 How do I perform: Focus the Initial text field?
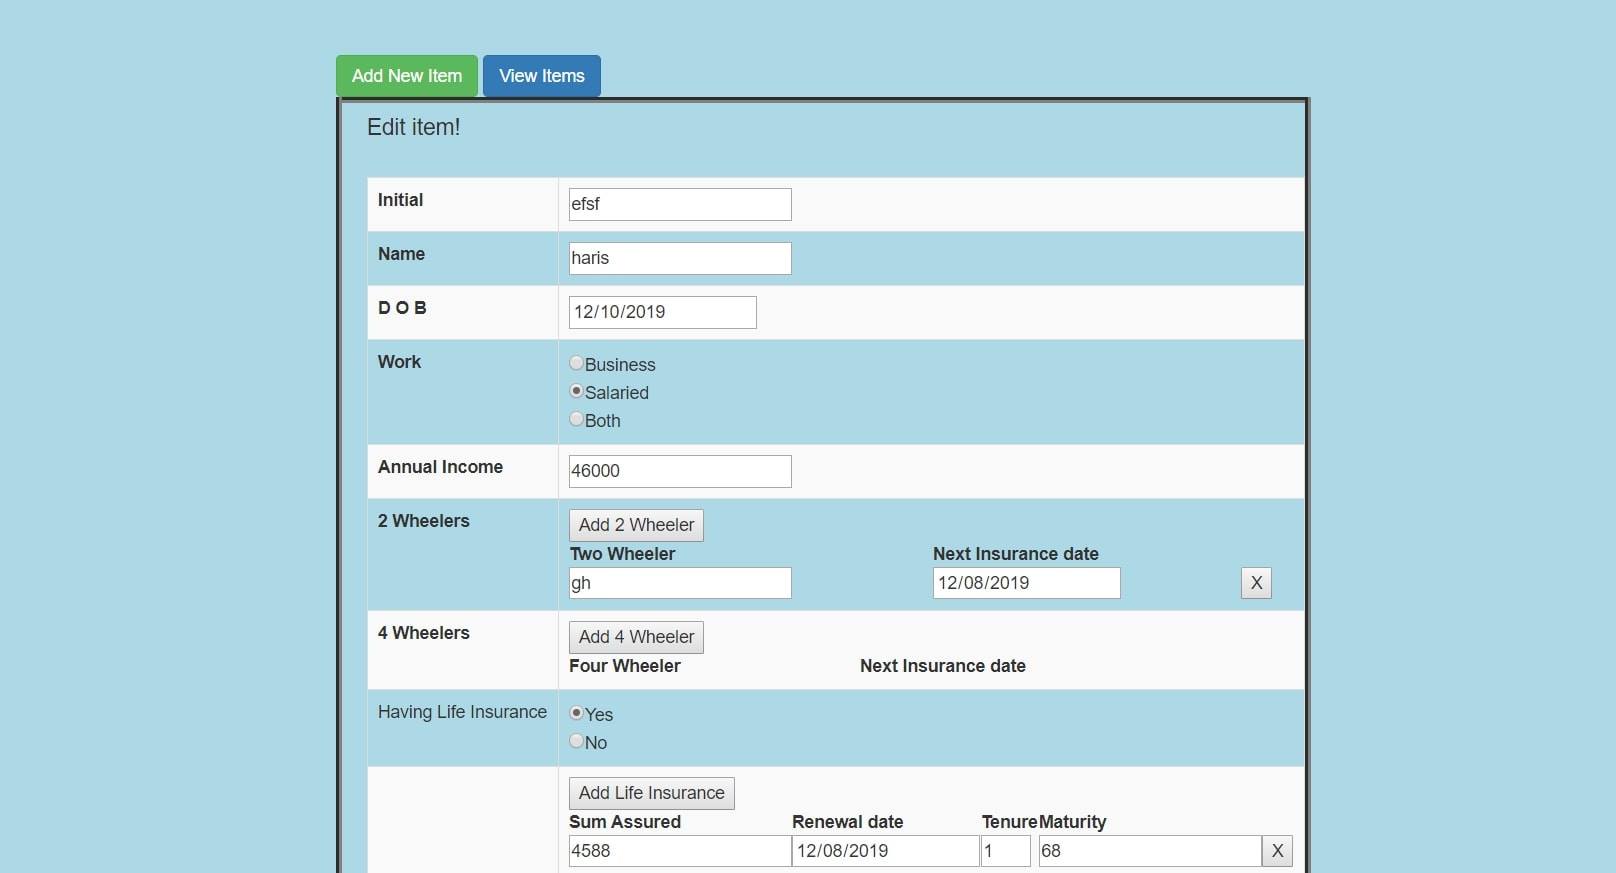(x=680, y=204)
